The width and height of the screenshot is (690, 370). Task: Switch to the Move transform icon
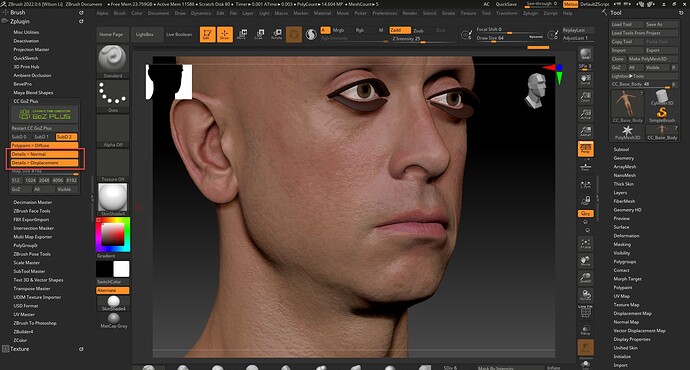[x=242, y=34]
